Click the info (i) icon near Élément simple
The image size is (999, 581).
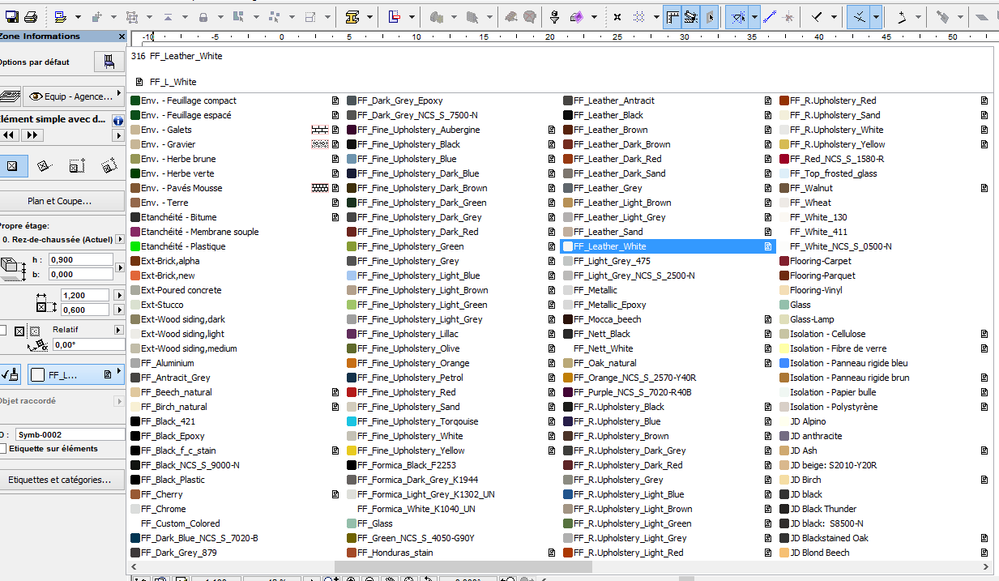116,120
